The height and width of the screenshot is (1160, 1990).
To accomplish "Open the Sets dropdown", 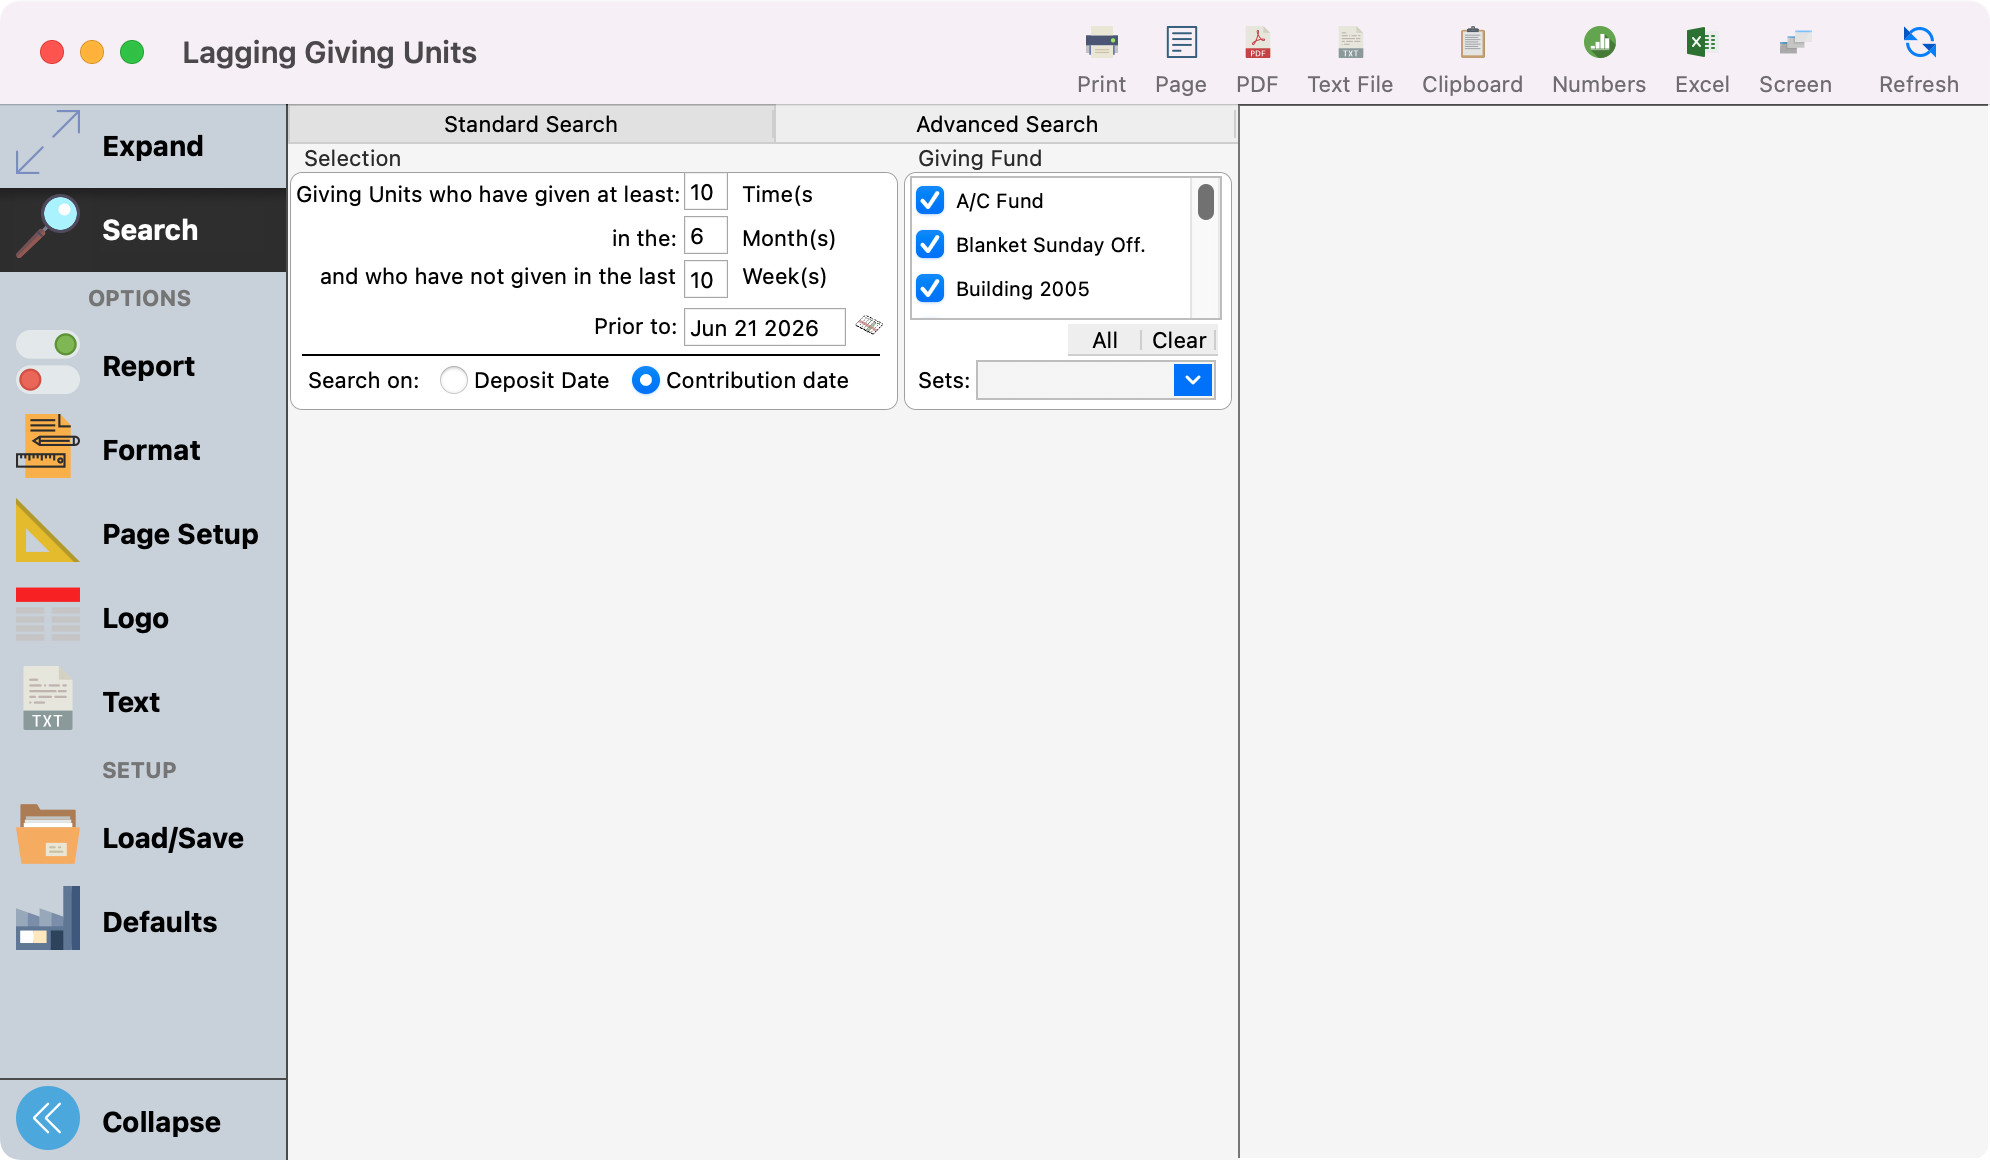I will point(1191,380).
